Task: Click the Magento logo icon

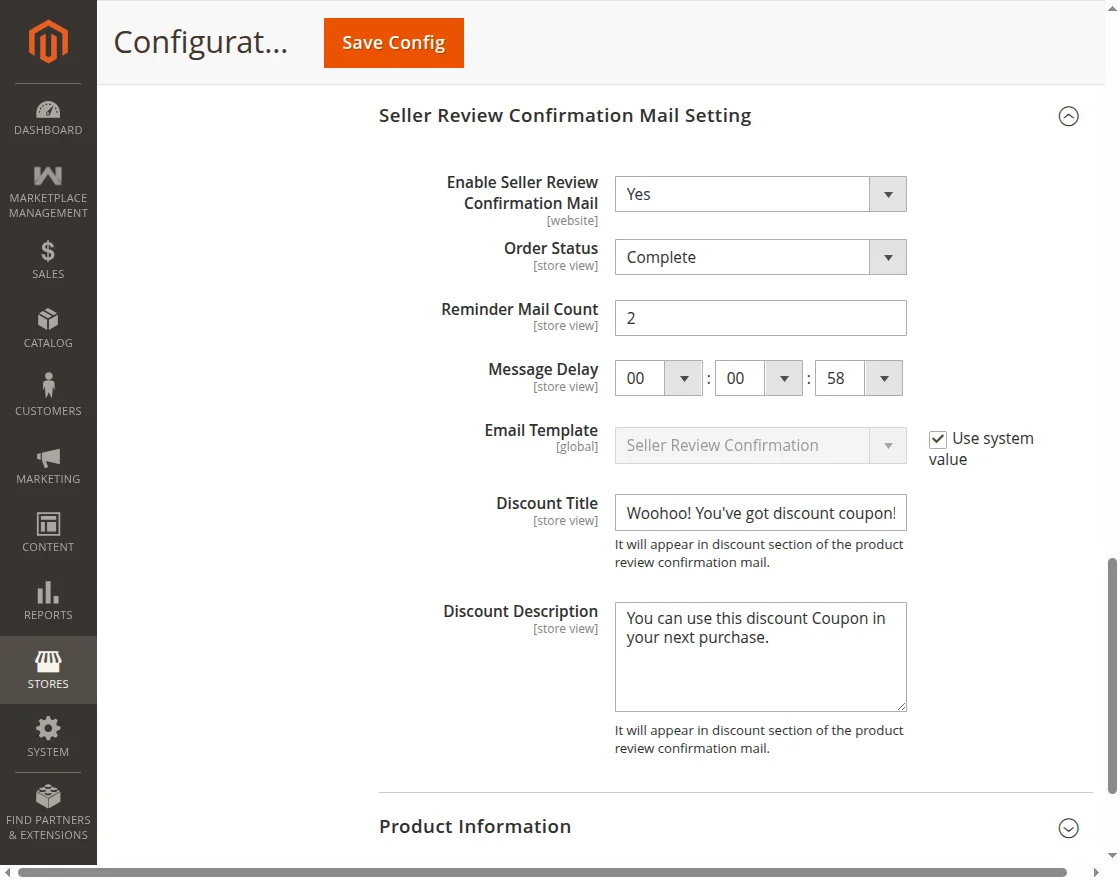Action: 48,41
